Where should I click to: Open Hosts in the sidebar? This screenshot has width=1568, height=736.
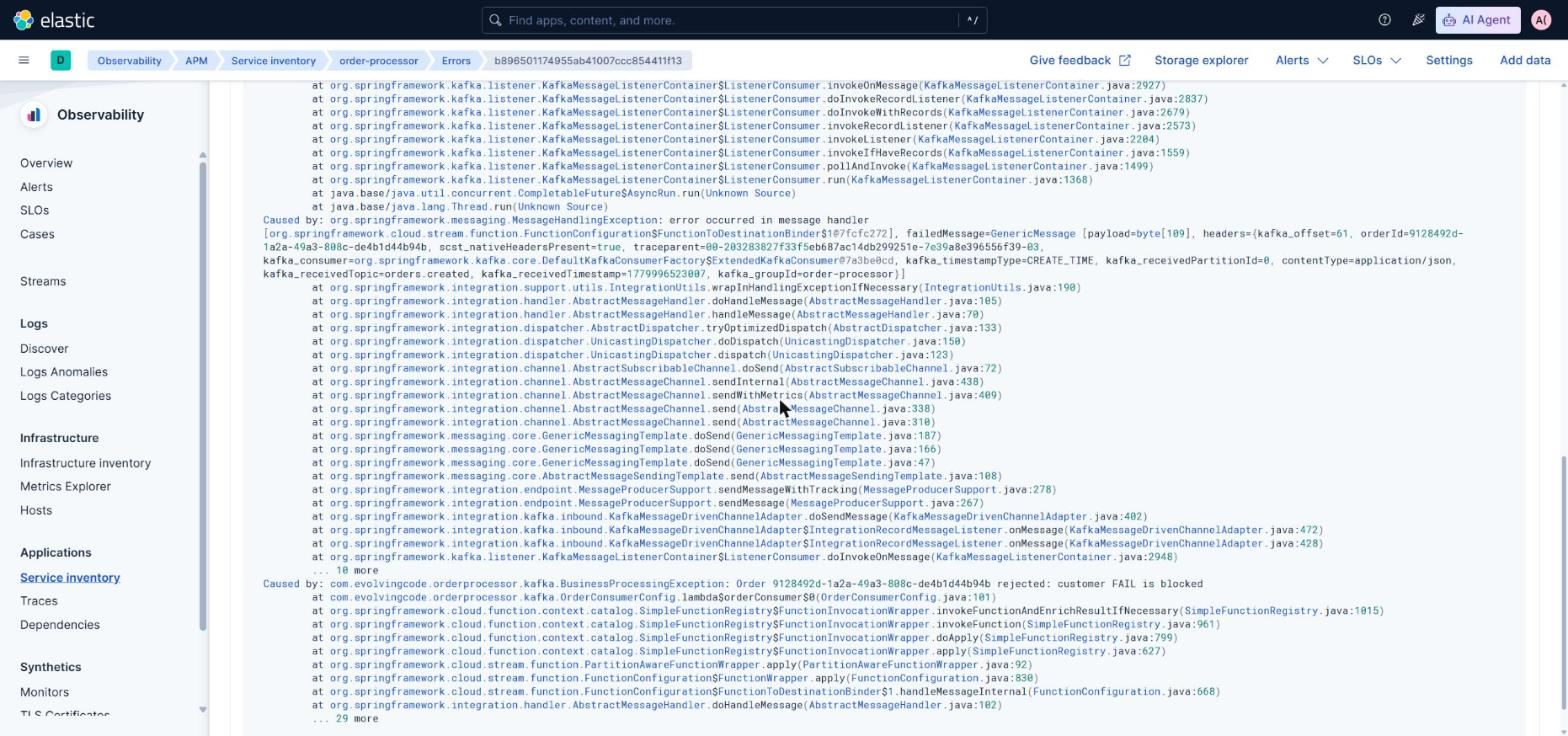36,510
